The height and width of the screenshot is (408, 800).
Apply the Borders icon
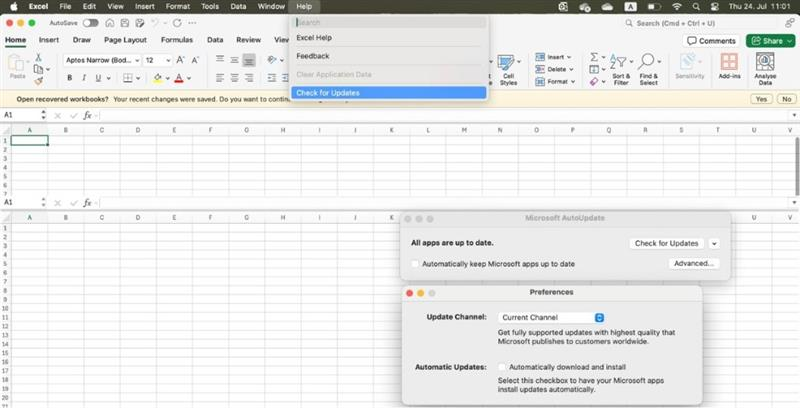[128, 78]
